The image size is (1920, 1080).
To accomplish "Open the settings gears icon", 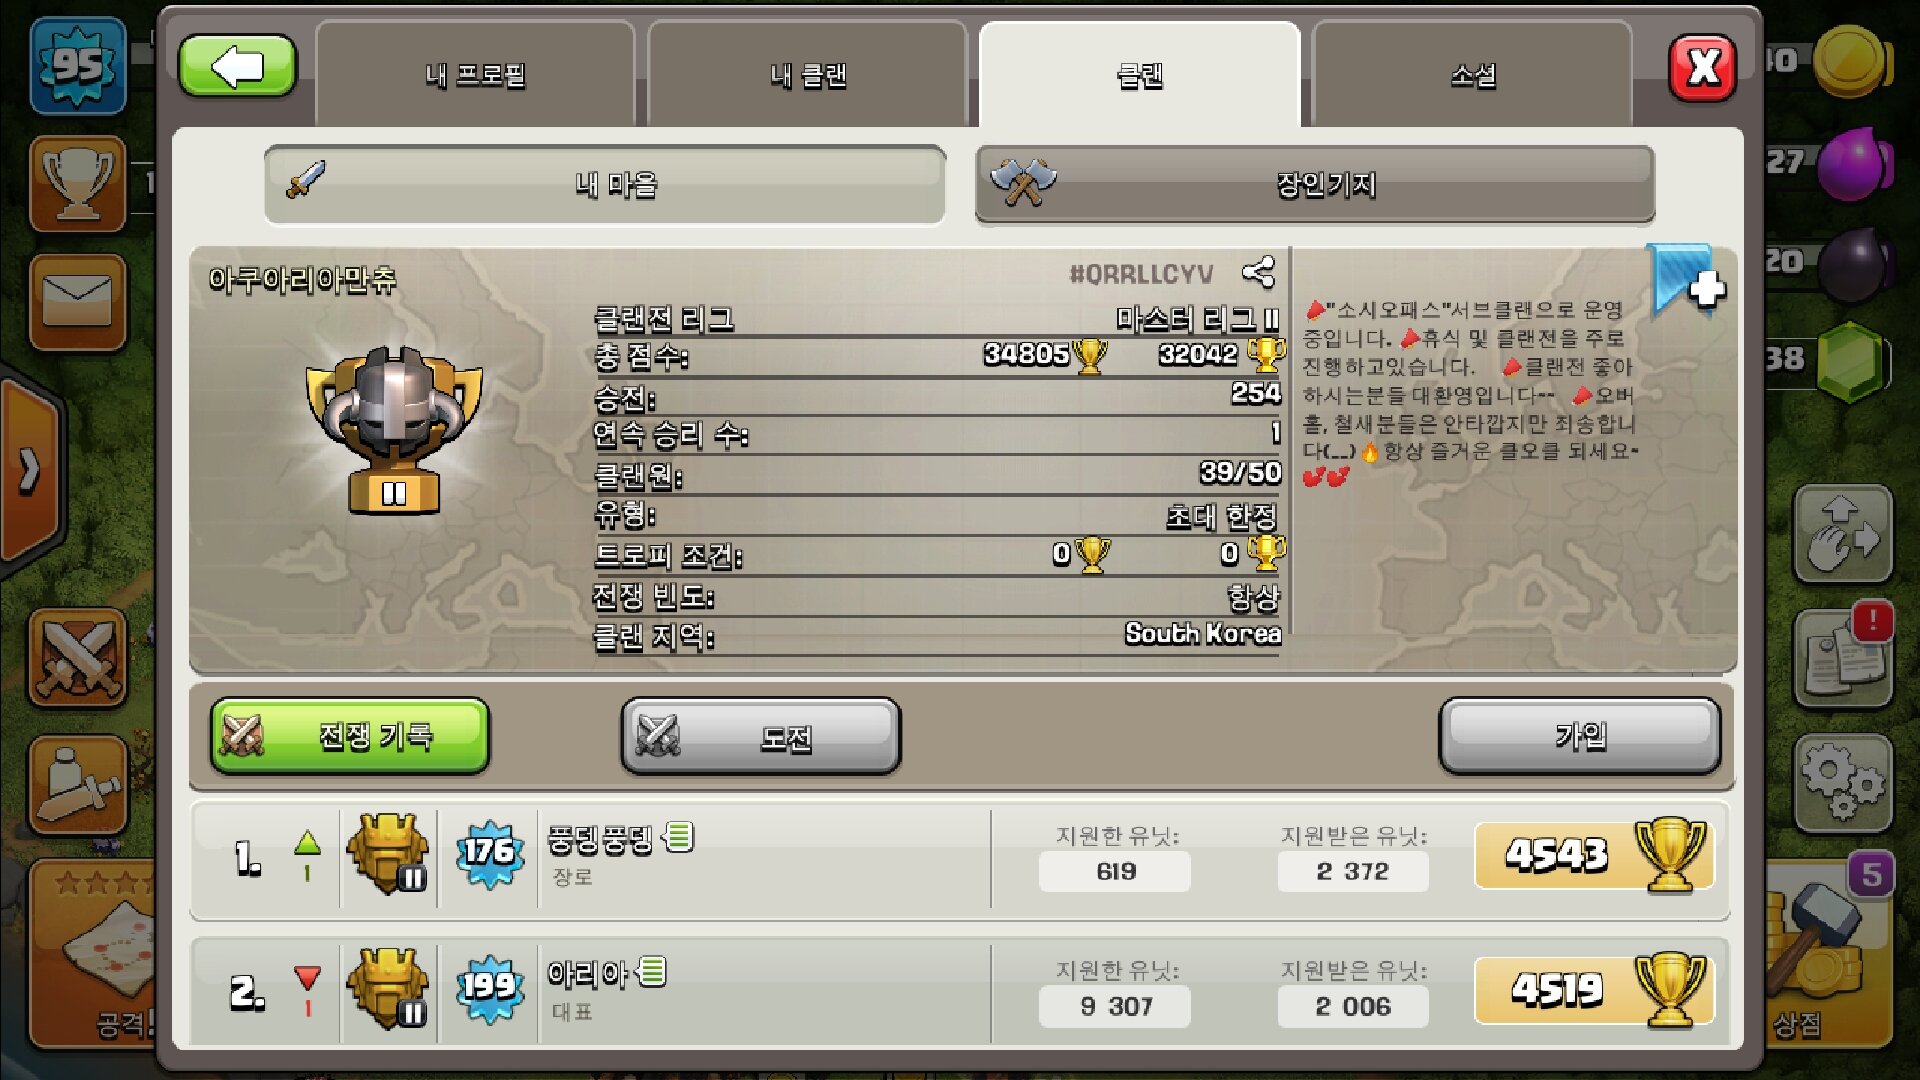I will [x=1843, y=785].
